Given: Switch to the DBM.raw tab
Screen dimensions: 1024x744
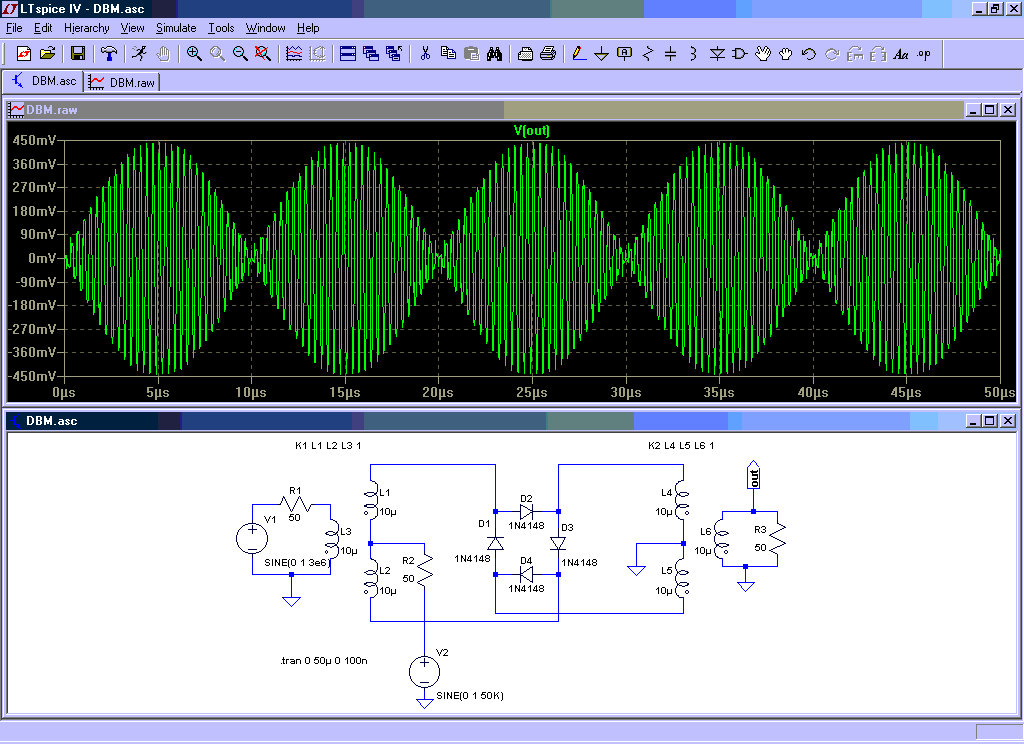Looking at the screenshot, I should pyautogui.click(x=124, y=81).
